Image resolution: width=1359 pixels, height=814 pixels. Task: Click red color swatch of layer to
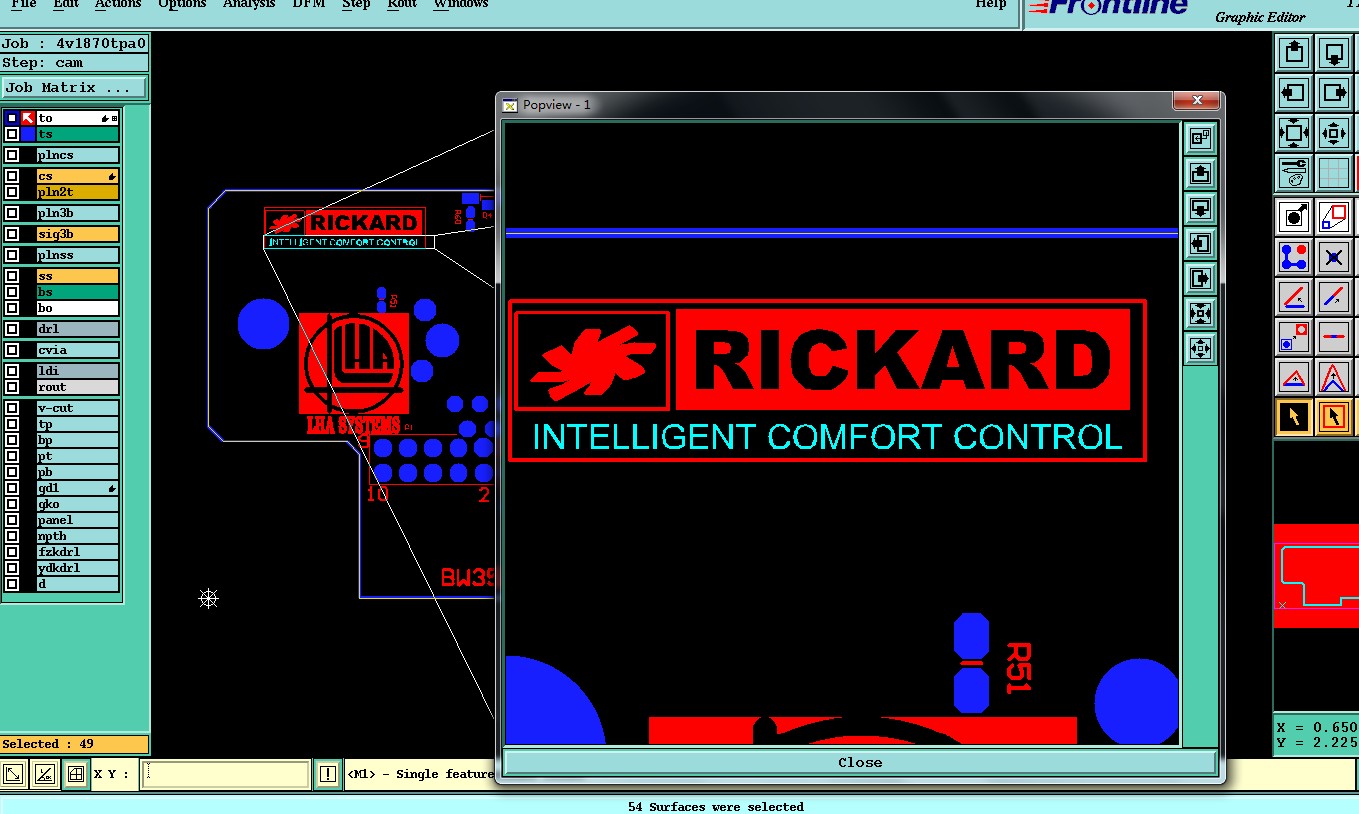coord(28,118)
